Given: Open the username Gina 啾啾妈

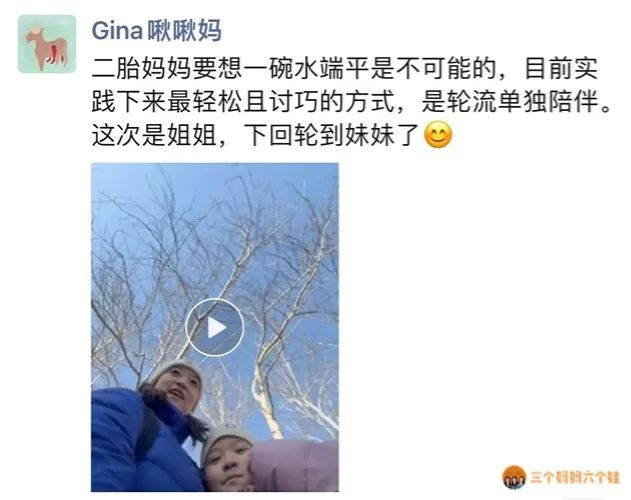Looking at the screenshot, I should (x=157, y=30).
